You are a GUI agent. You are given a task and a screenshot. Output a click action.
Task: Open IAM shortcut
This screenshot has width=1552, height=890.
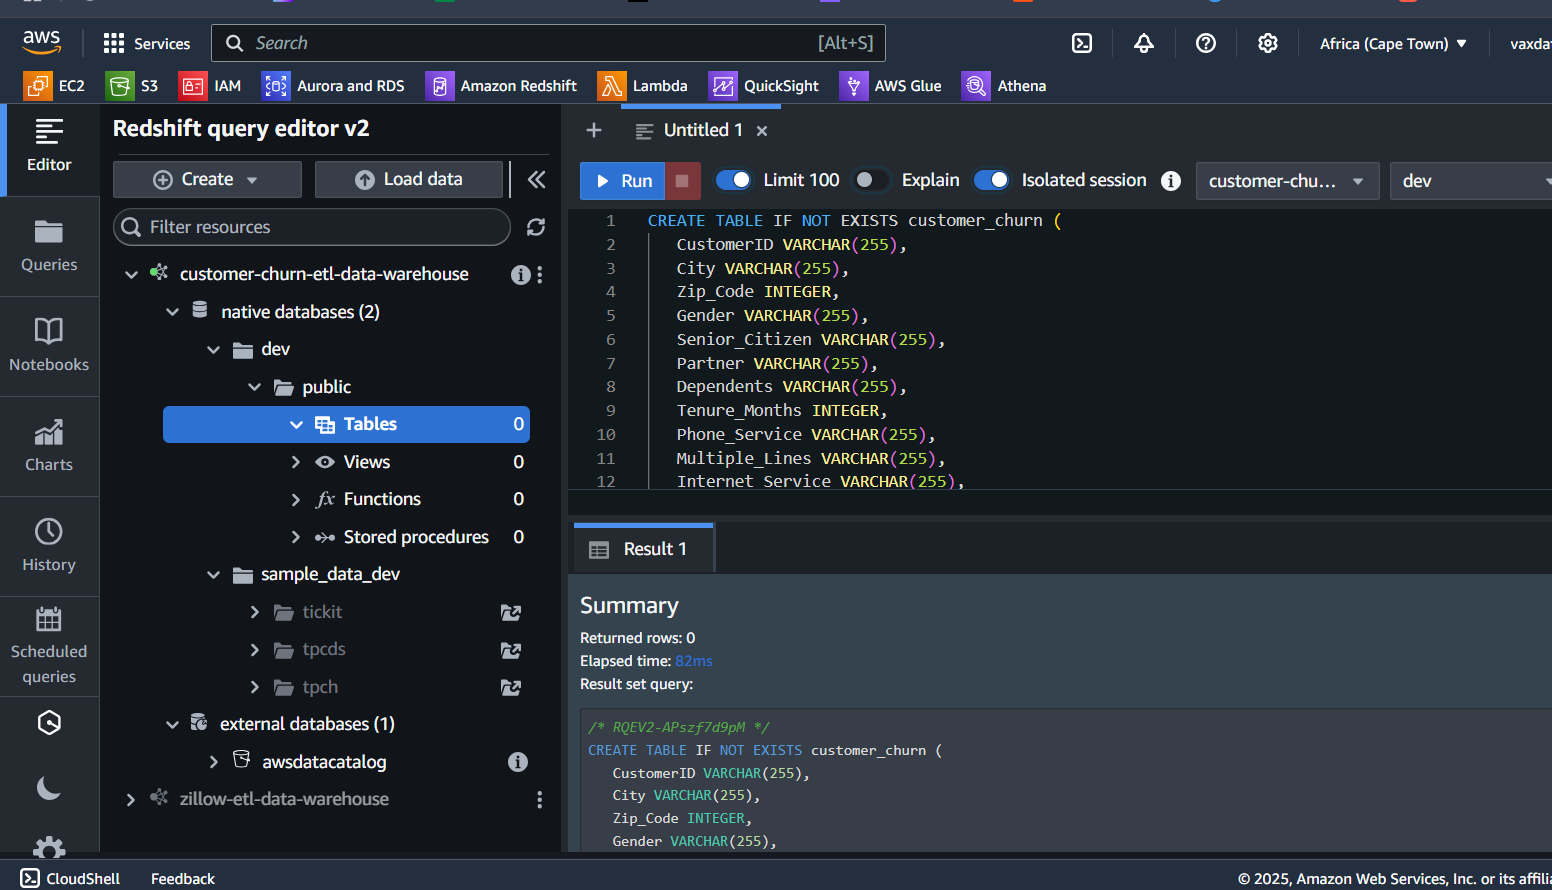[210, 86]
